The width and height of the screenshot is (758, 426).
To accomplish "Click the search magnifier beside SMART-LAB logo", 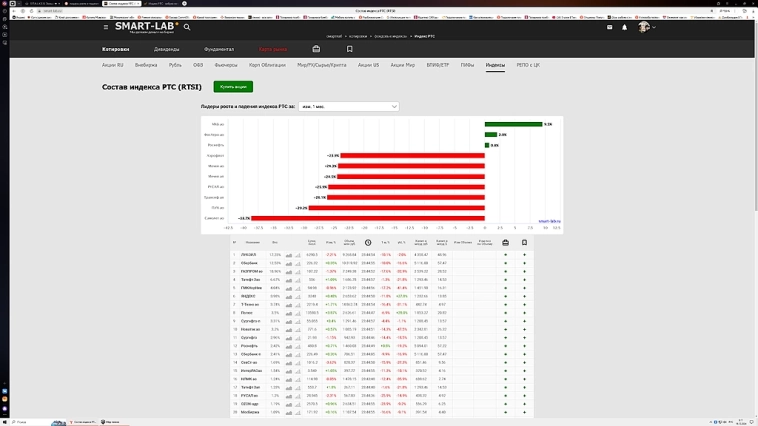I will [187, 27].
